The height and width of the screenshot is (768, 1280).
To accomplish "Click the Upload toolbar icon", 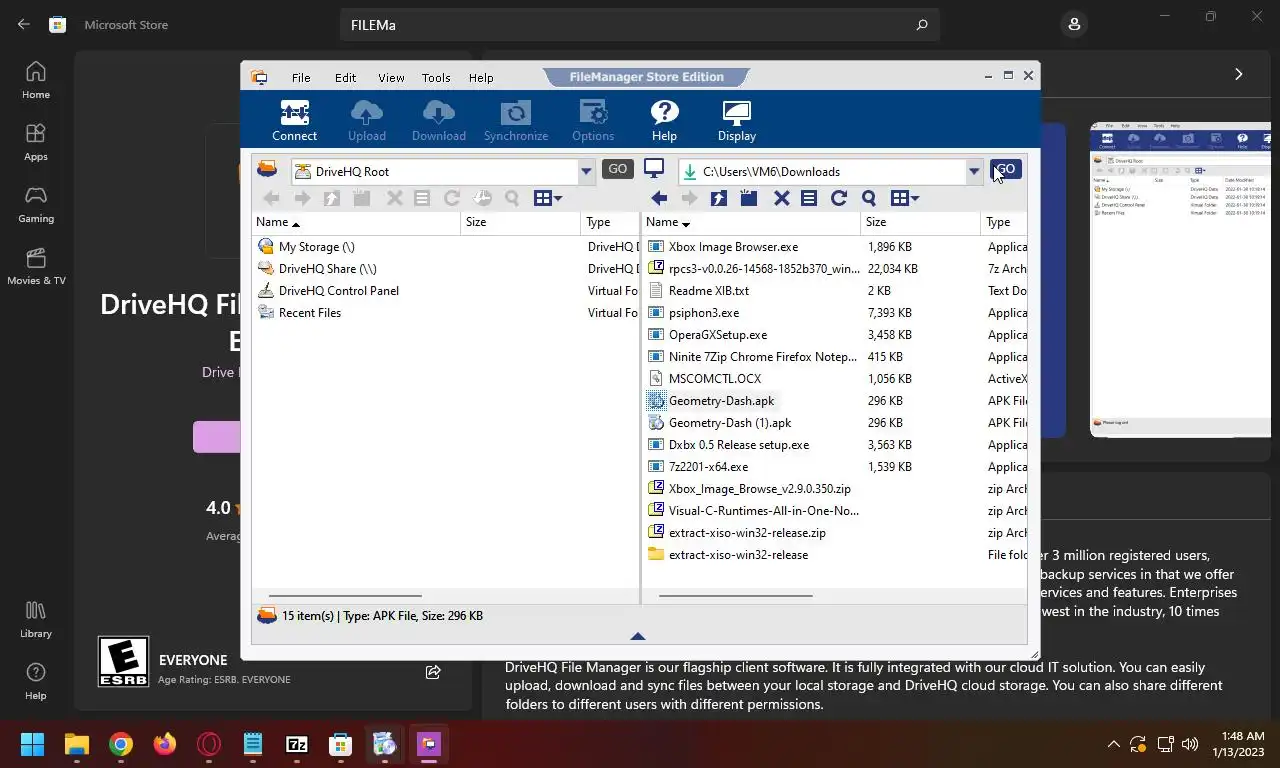I will 366,121.
